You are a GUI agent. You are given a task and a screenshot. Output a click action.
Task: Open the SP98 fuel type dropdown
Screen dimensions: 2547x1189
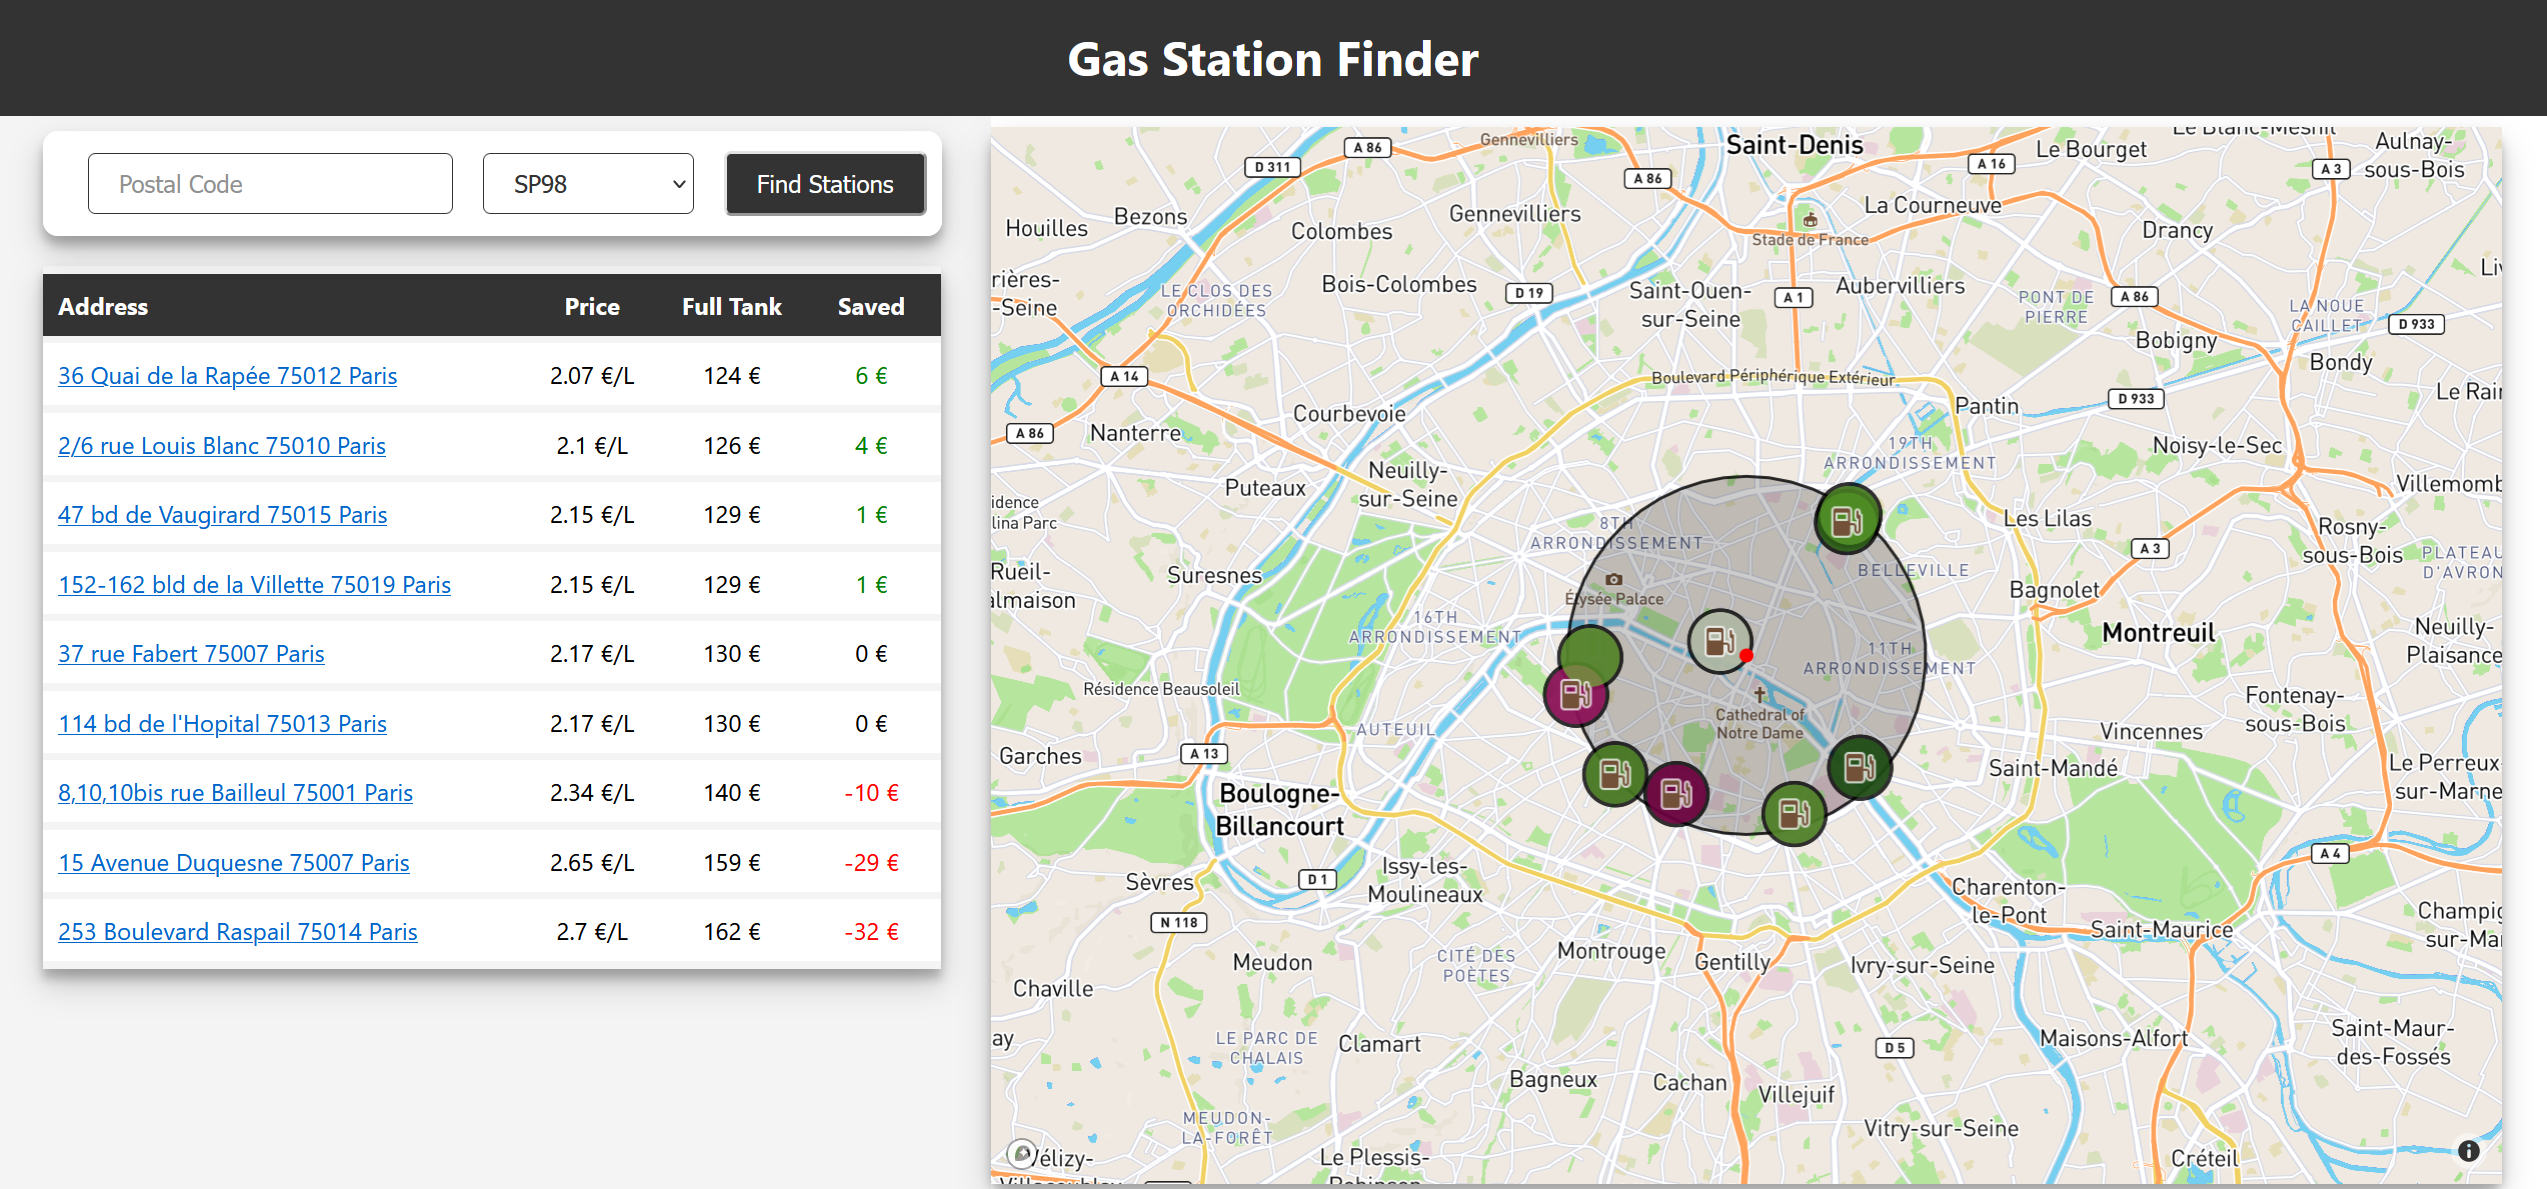(588, 183)
